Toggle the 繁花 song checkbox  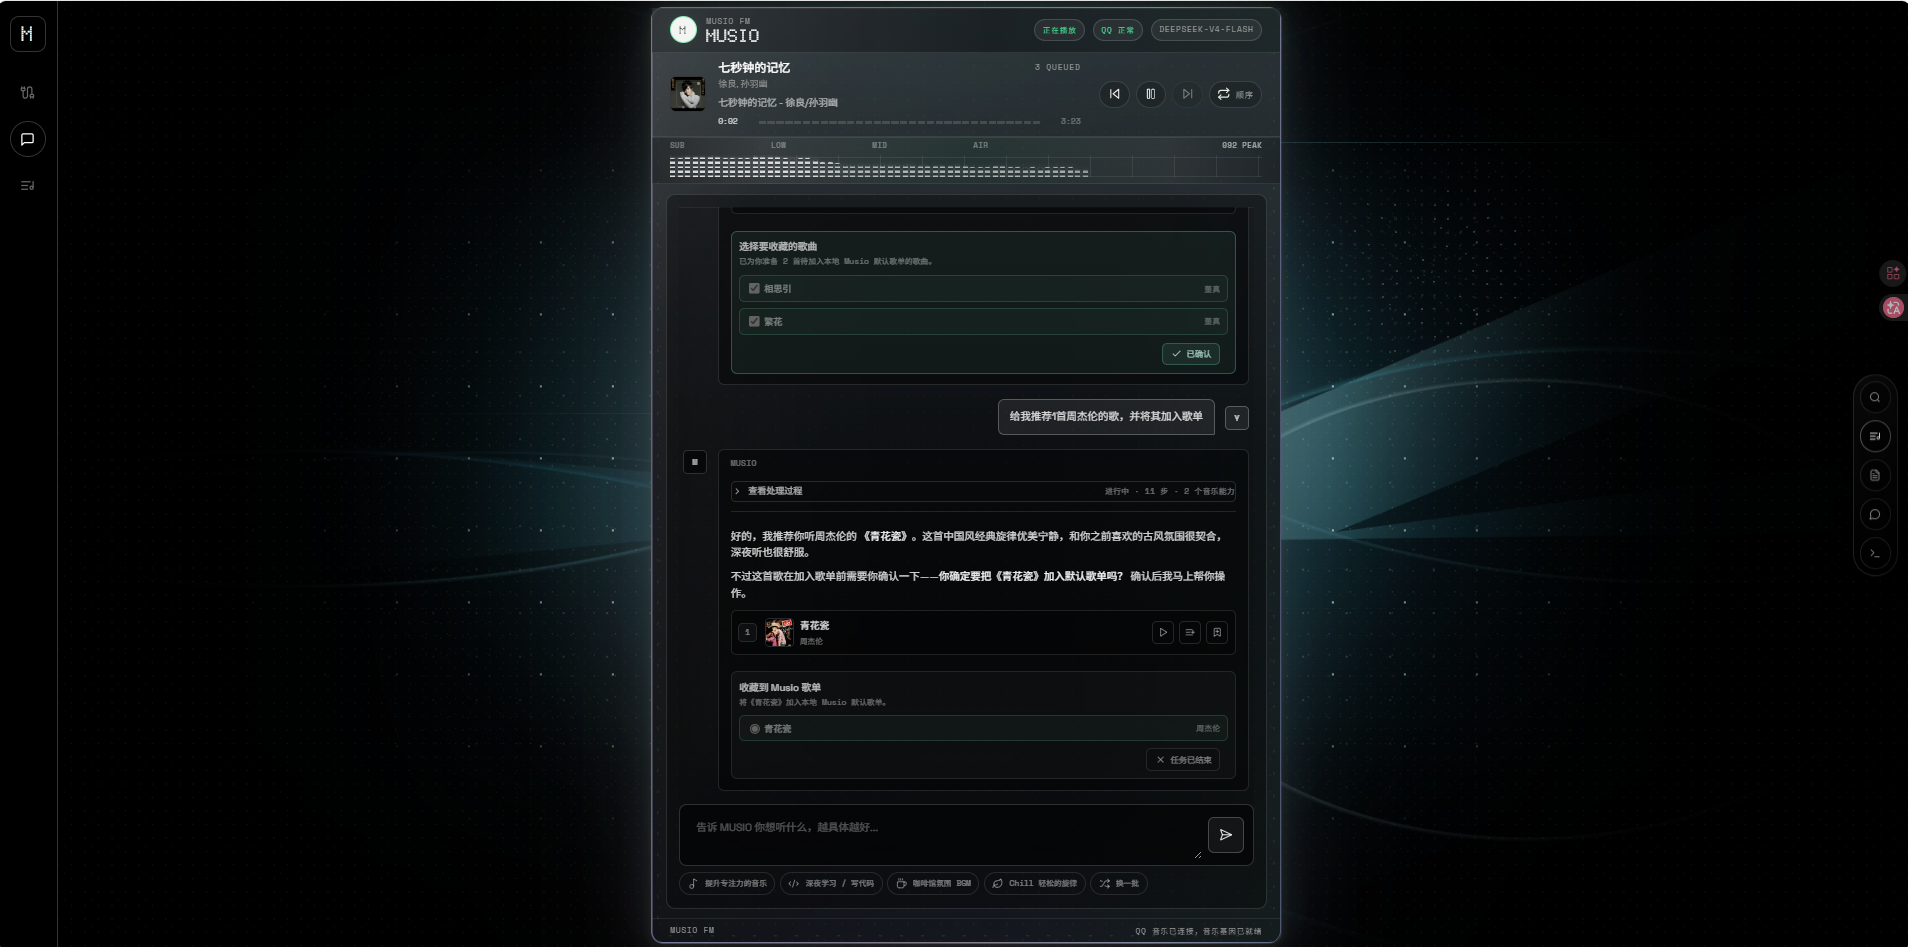pos(754,321)
